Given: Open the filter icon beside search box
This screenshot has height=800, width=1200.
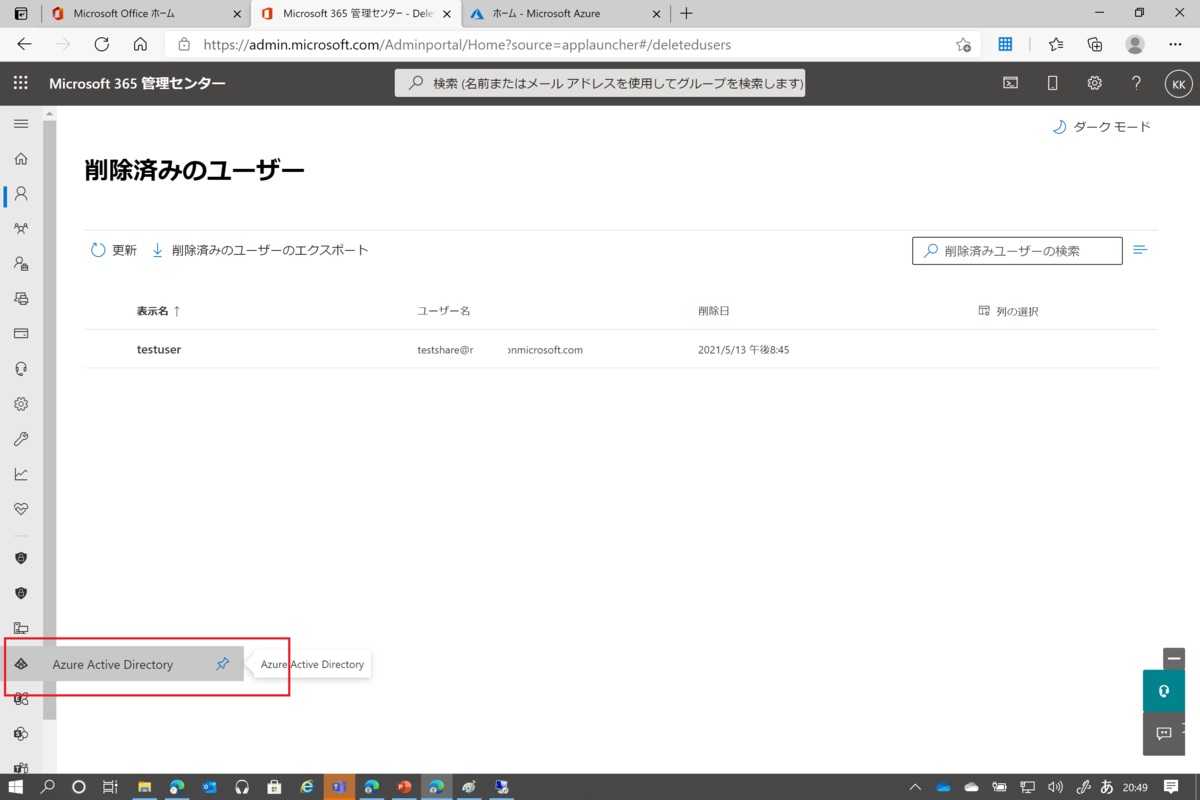Looking at the screenshot, I should [1139, 250].
